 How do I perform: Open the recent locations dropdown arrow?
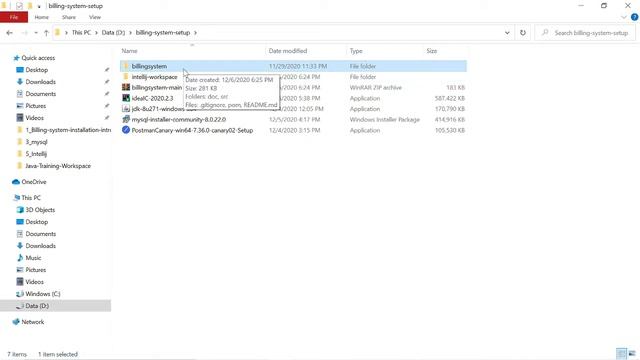(36, 33)
